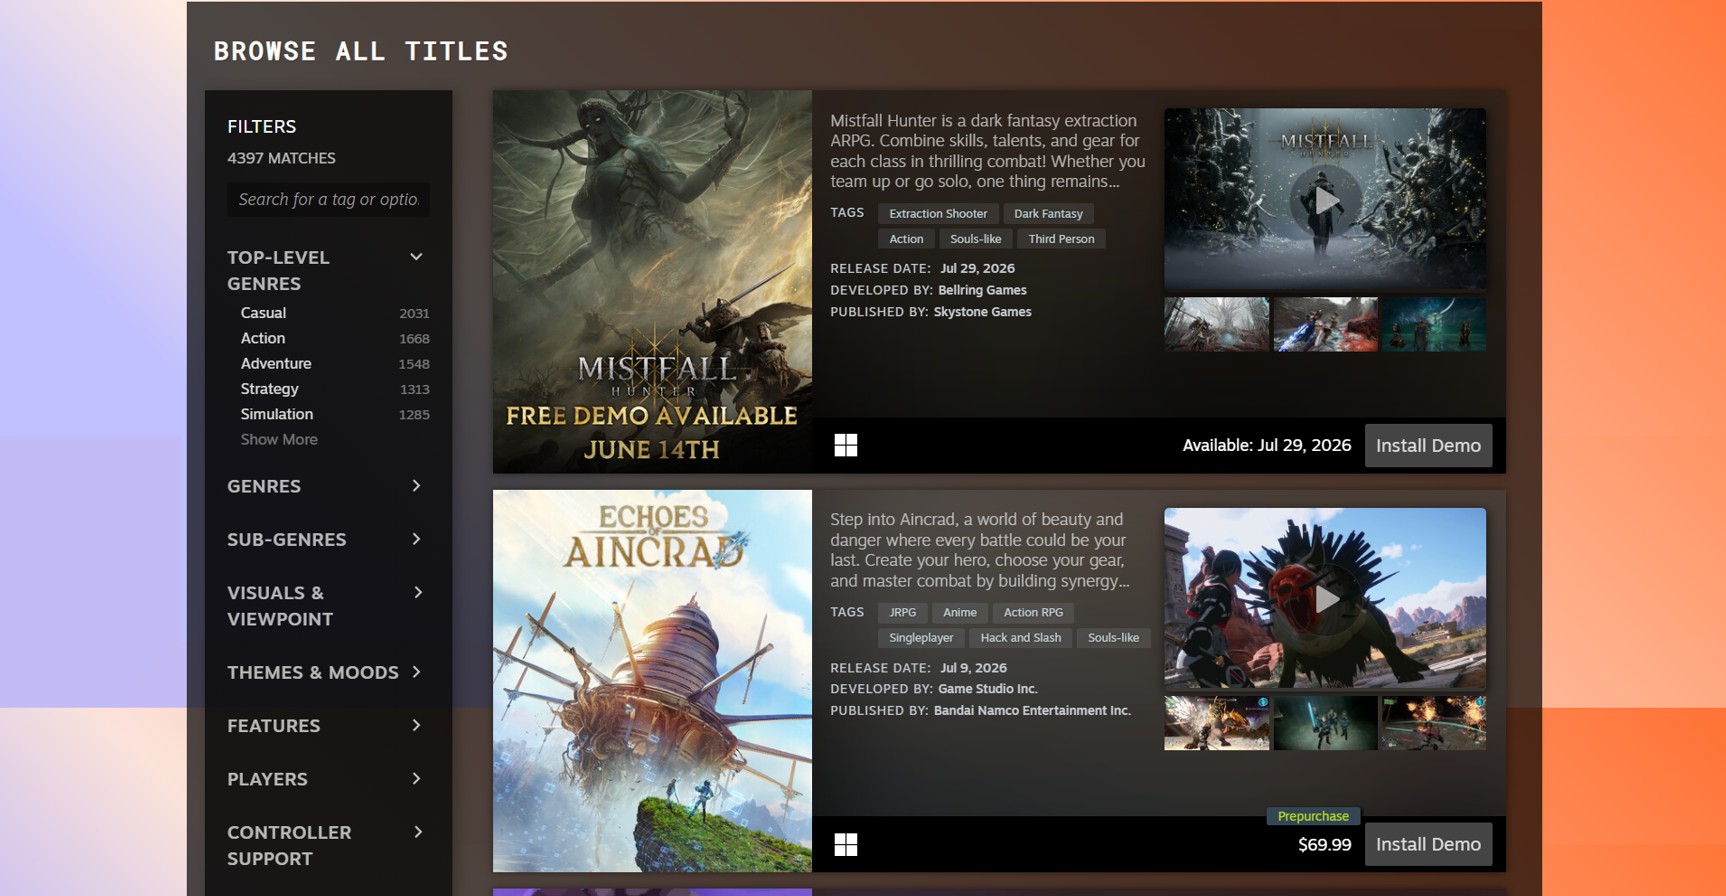
Task: View first Echoes of Aincrad screenshot thumbnail
Action: (x=1217, y=723)
